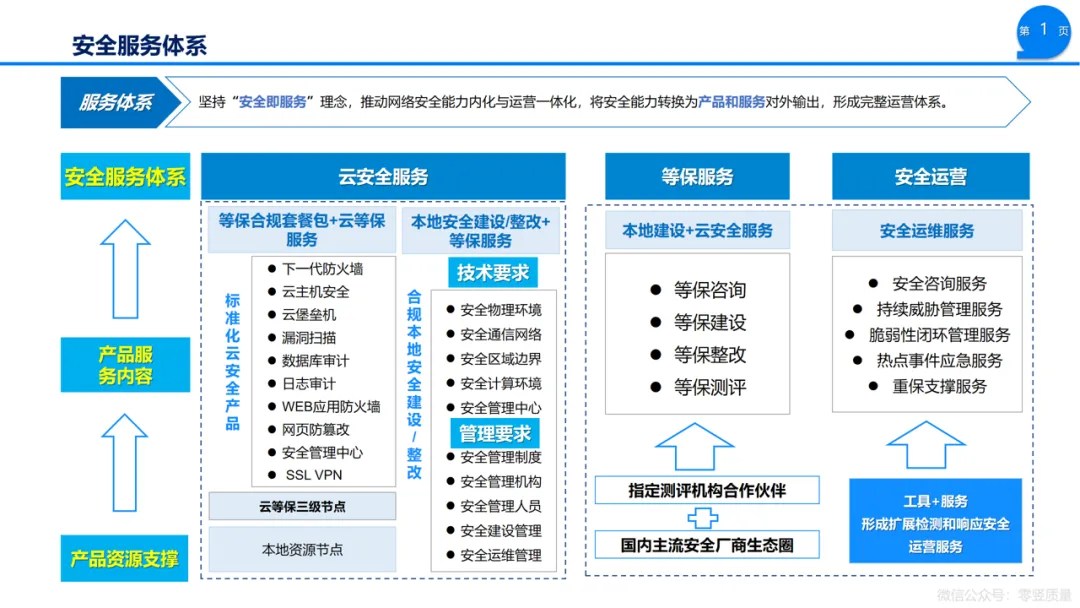1080x608 pixels.
Task: Click the vertical text 合规本地安全建设/整改
Action: (414, 384)
